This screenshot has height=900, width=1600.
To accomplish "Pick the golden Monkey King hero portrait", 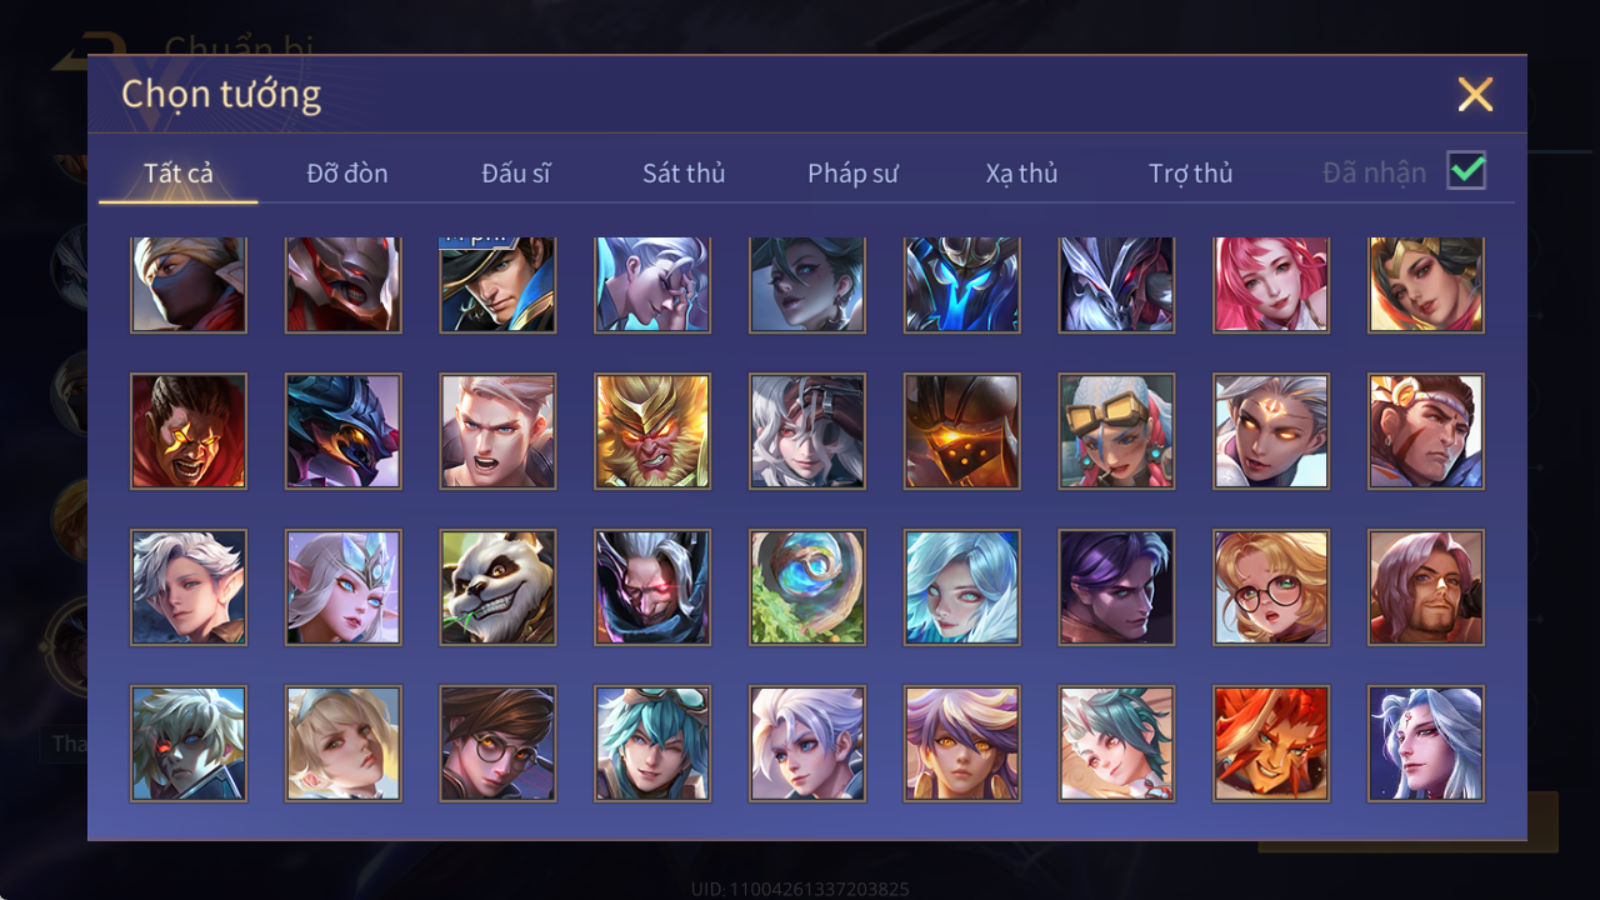I will 652,431.
